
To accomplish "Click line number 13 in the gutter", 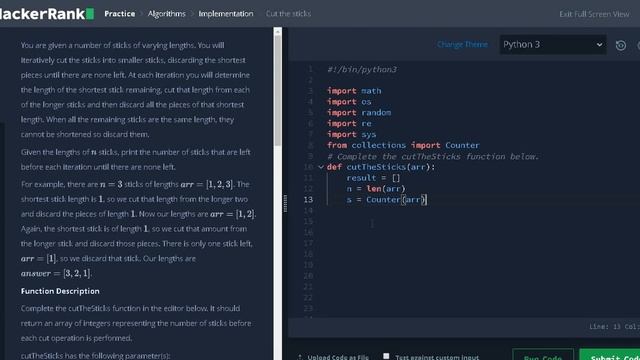I will (308, 200).
